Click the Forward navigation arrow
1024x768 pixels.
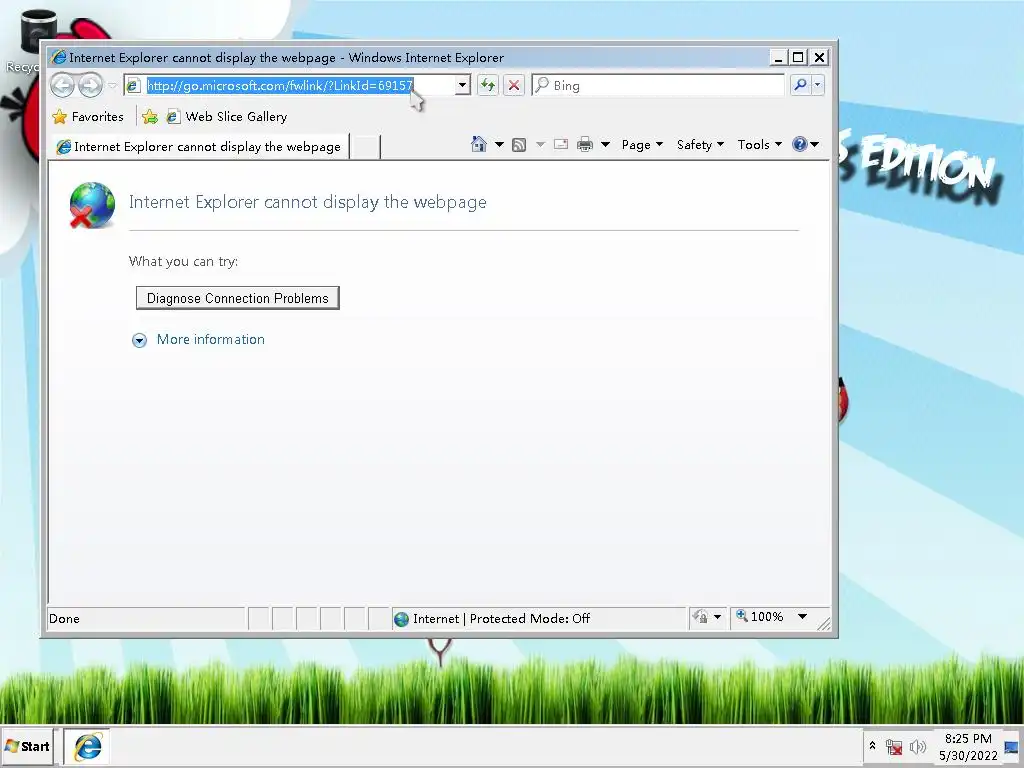91,86
